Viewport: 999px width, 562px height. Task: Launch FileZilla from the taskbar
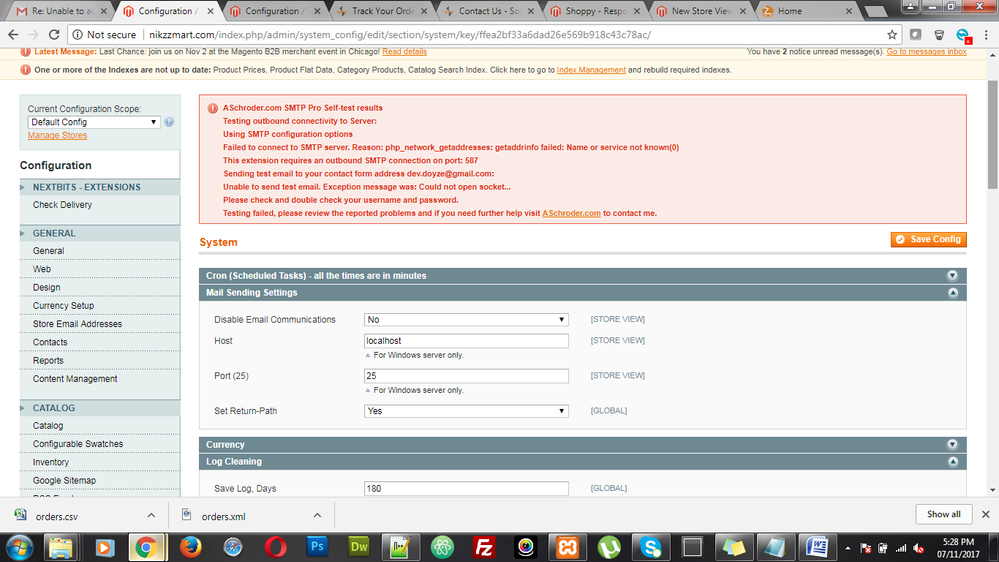484,547
